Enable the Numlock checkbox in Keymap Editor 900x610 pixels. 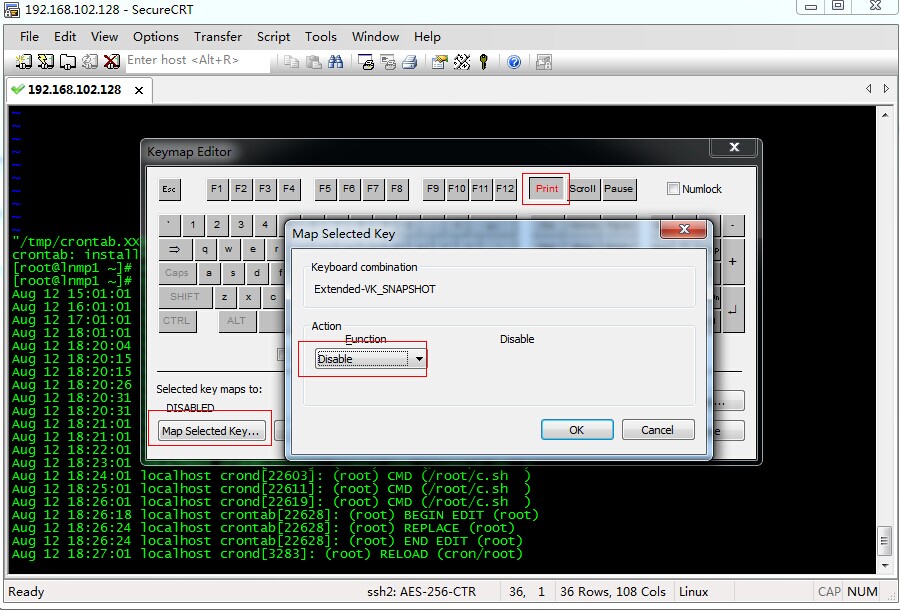[x=673, y=189]
